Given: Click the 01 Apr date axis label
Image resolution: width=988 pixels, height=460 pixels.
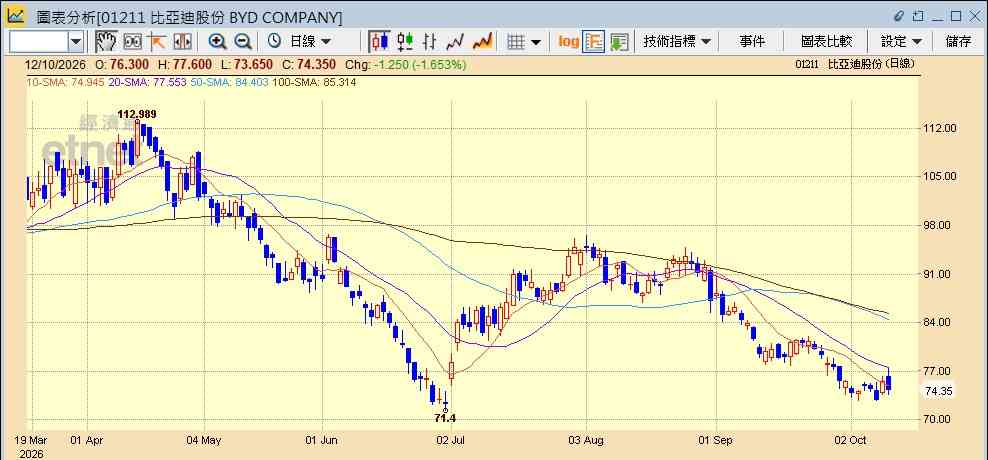Looking at the screenshot, I should pos(88,440).
